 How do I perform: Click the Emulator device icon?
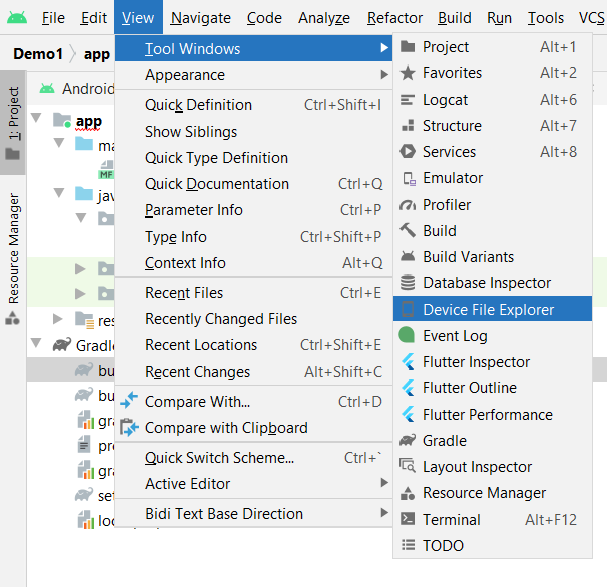click(410, 179)
